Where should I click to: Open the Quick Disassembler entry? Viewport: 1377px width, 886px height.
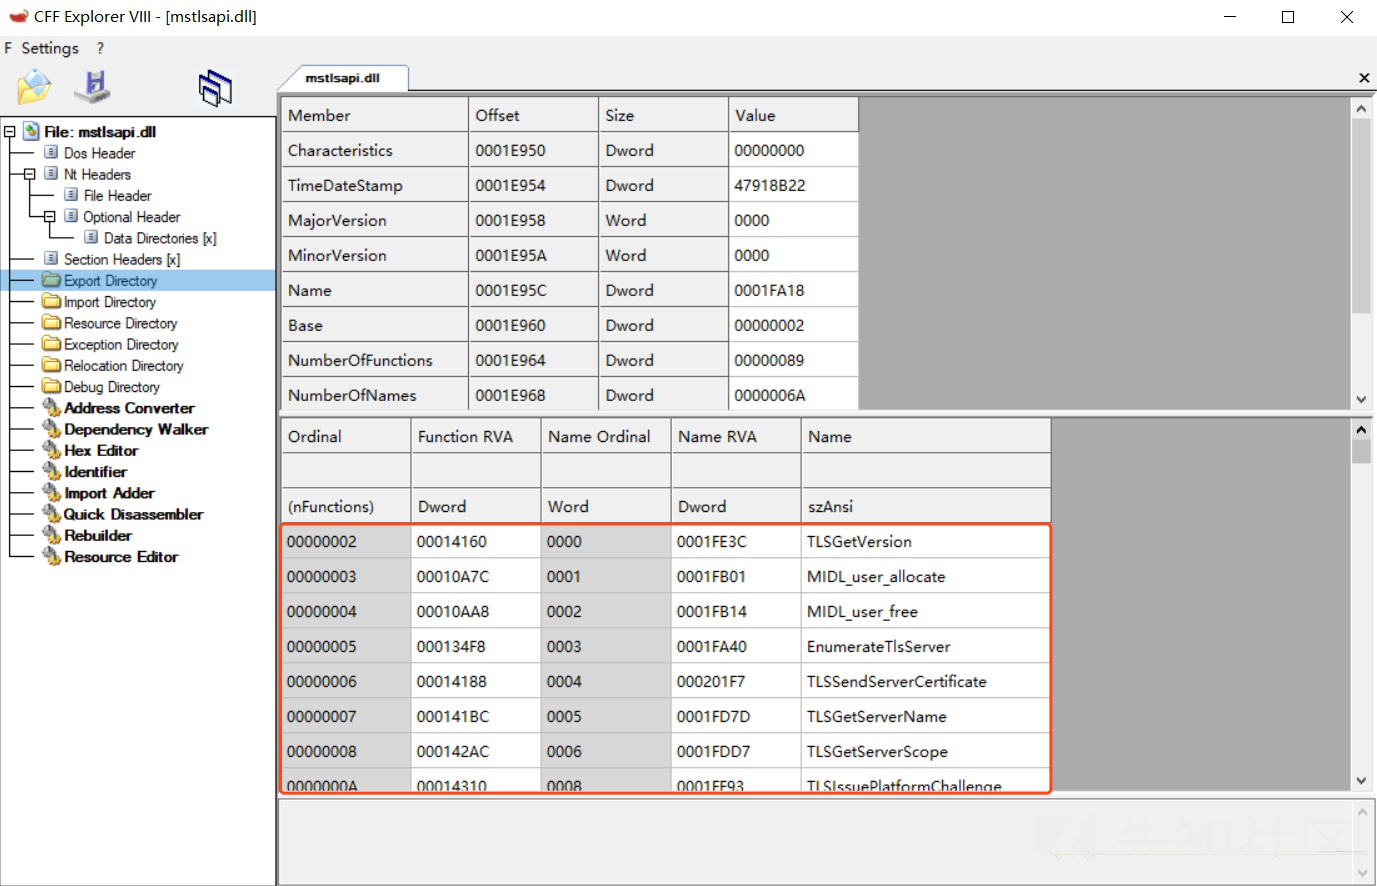[134, 514]
